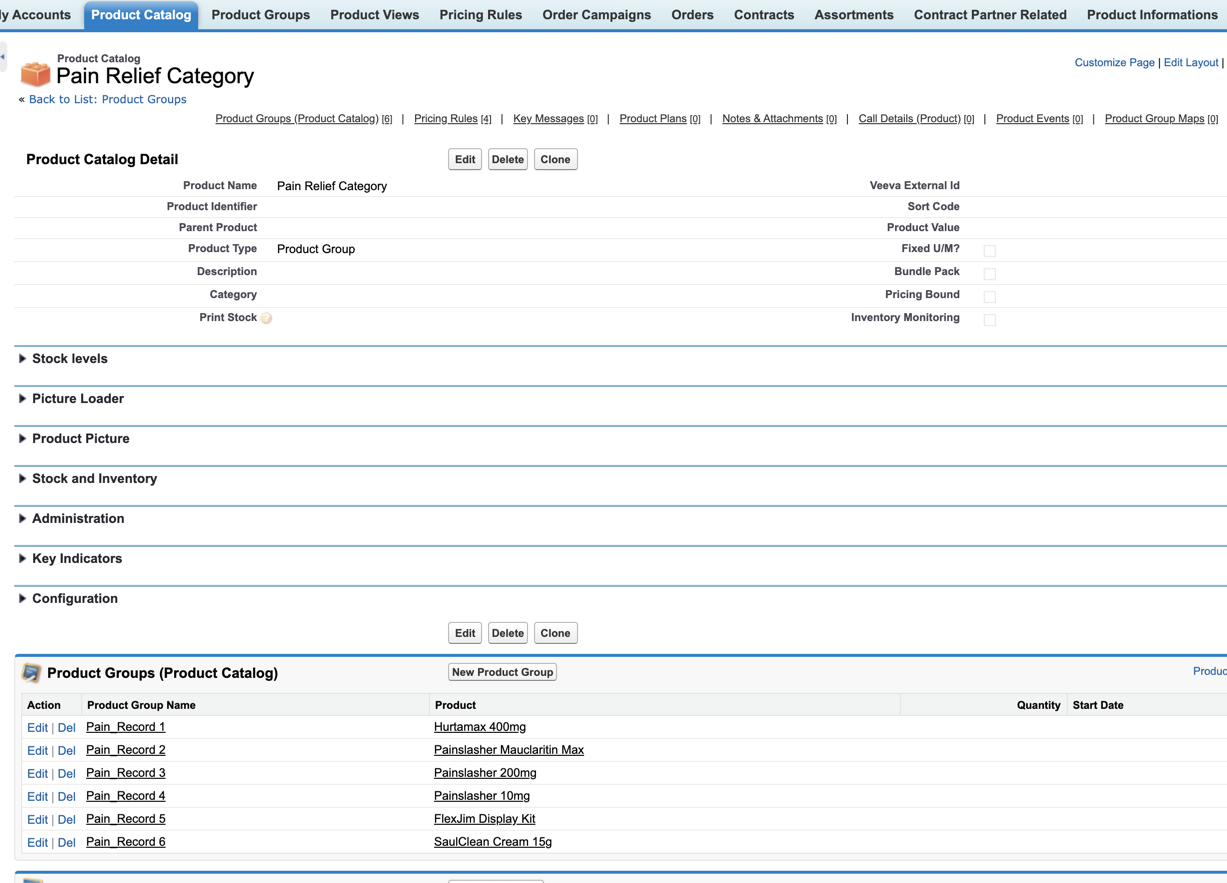Toggle the Bundle Pack checkbox

(x=989, y=274)
